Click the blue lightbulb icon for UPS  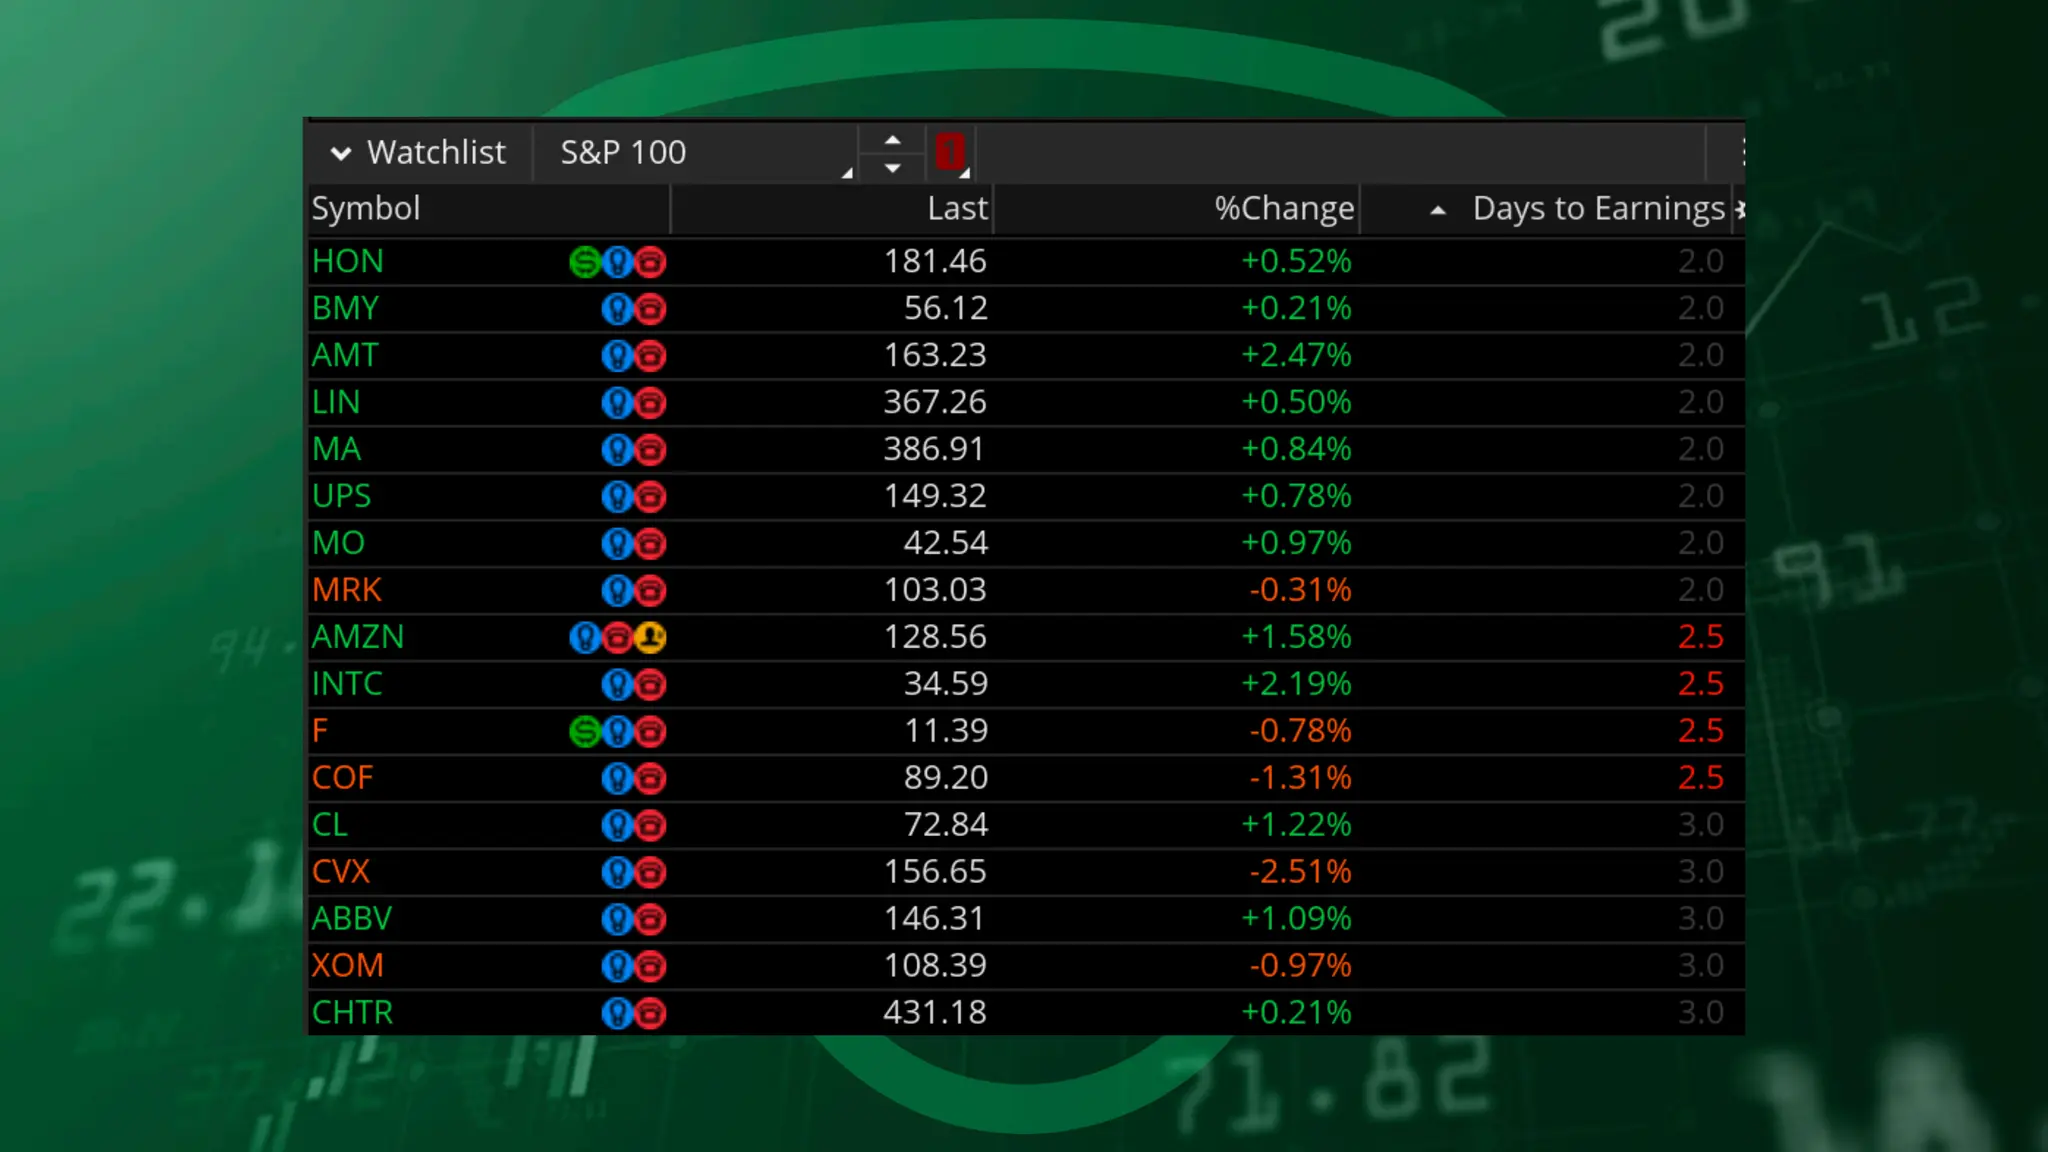click(618, 497)
